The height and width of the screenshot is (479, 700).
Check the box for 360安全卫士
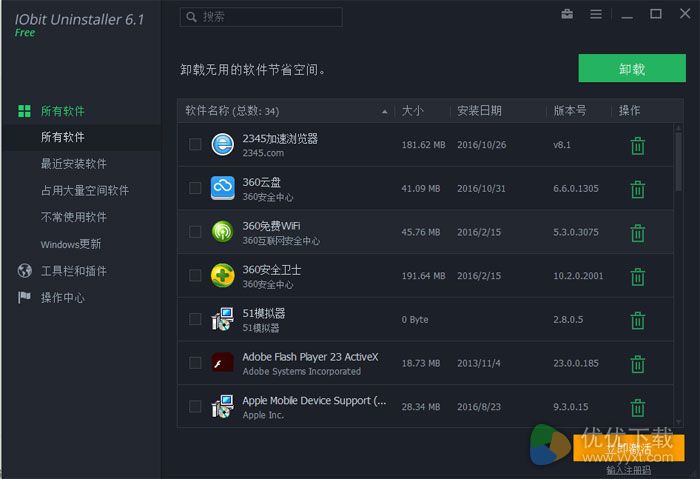[x=195, y=275]
